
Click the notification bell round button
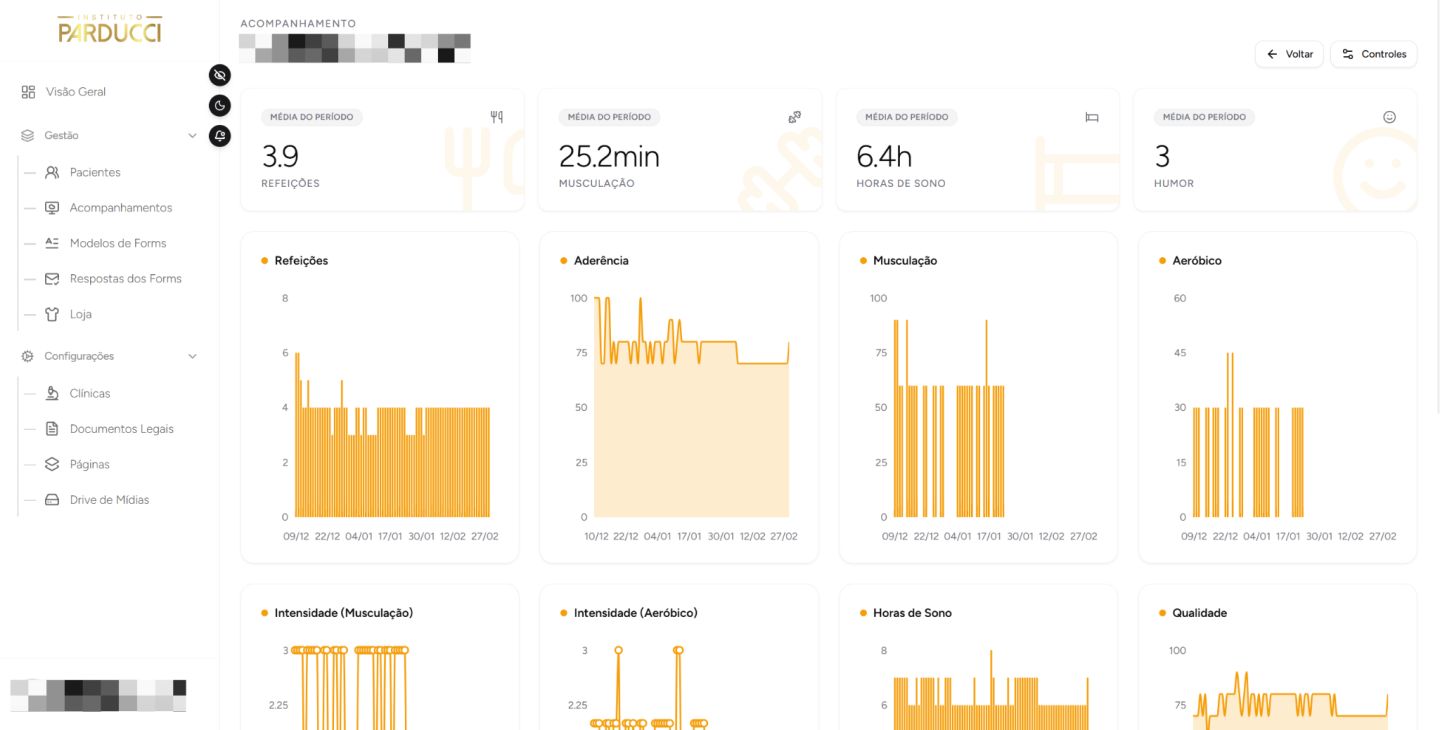pos(220,136)
